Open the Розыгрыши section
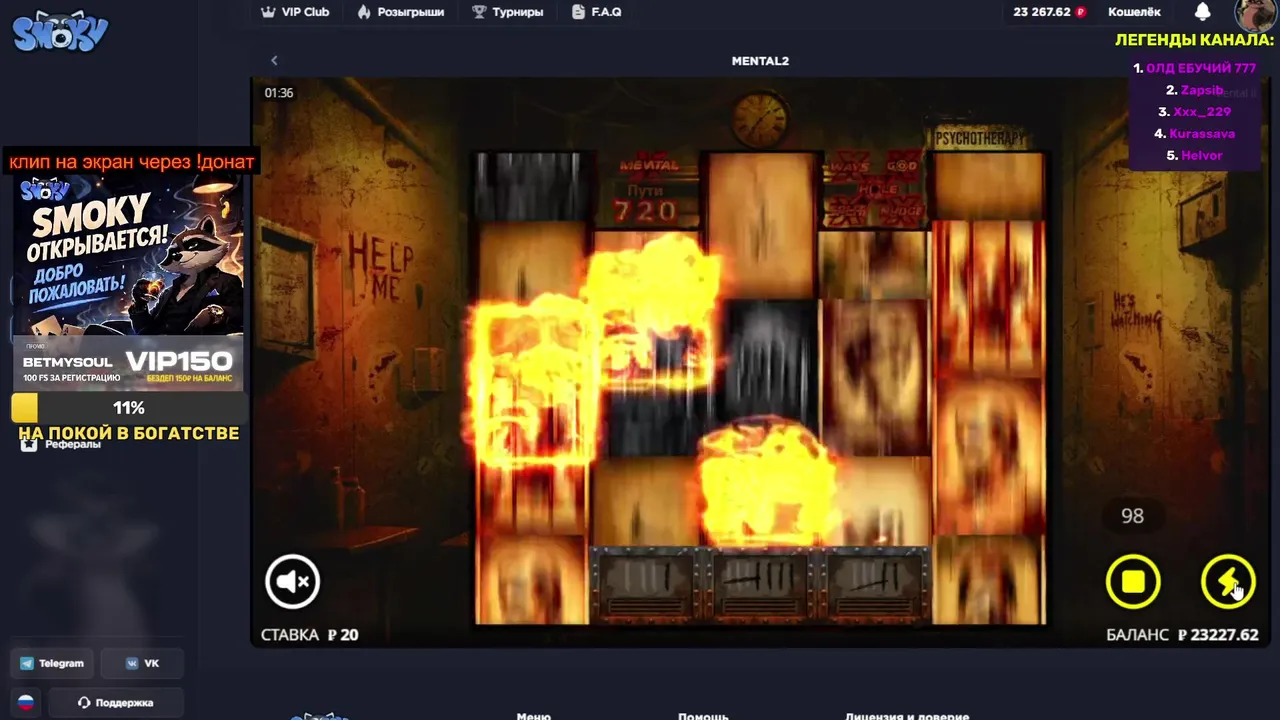 click(400, 12)
